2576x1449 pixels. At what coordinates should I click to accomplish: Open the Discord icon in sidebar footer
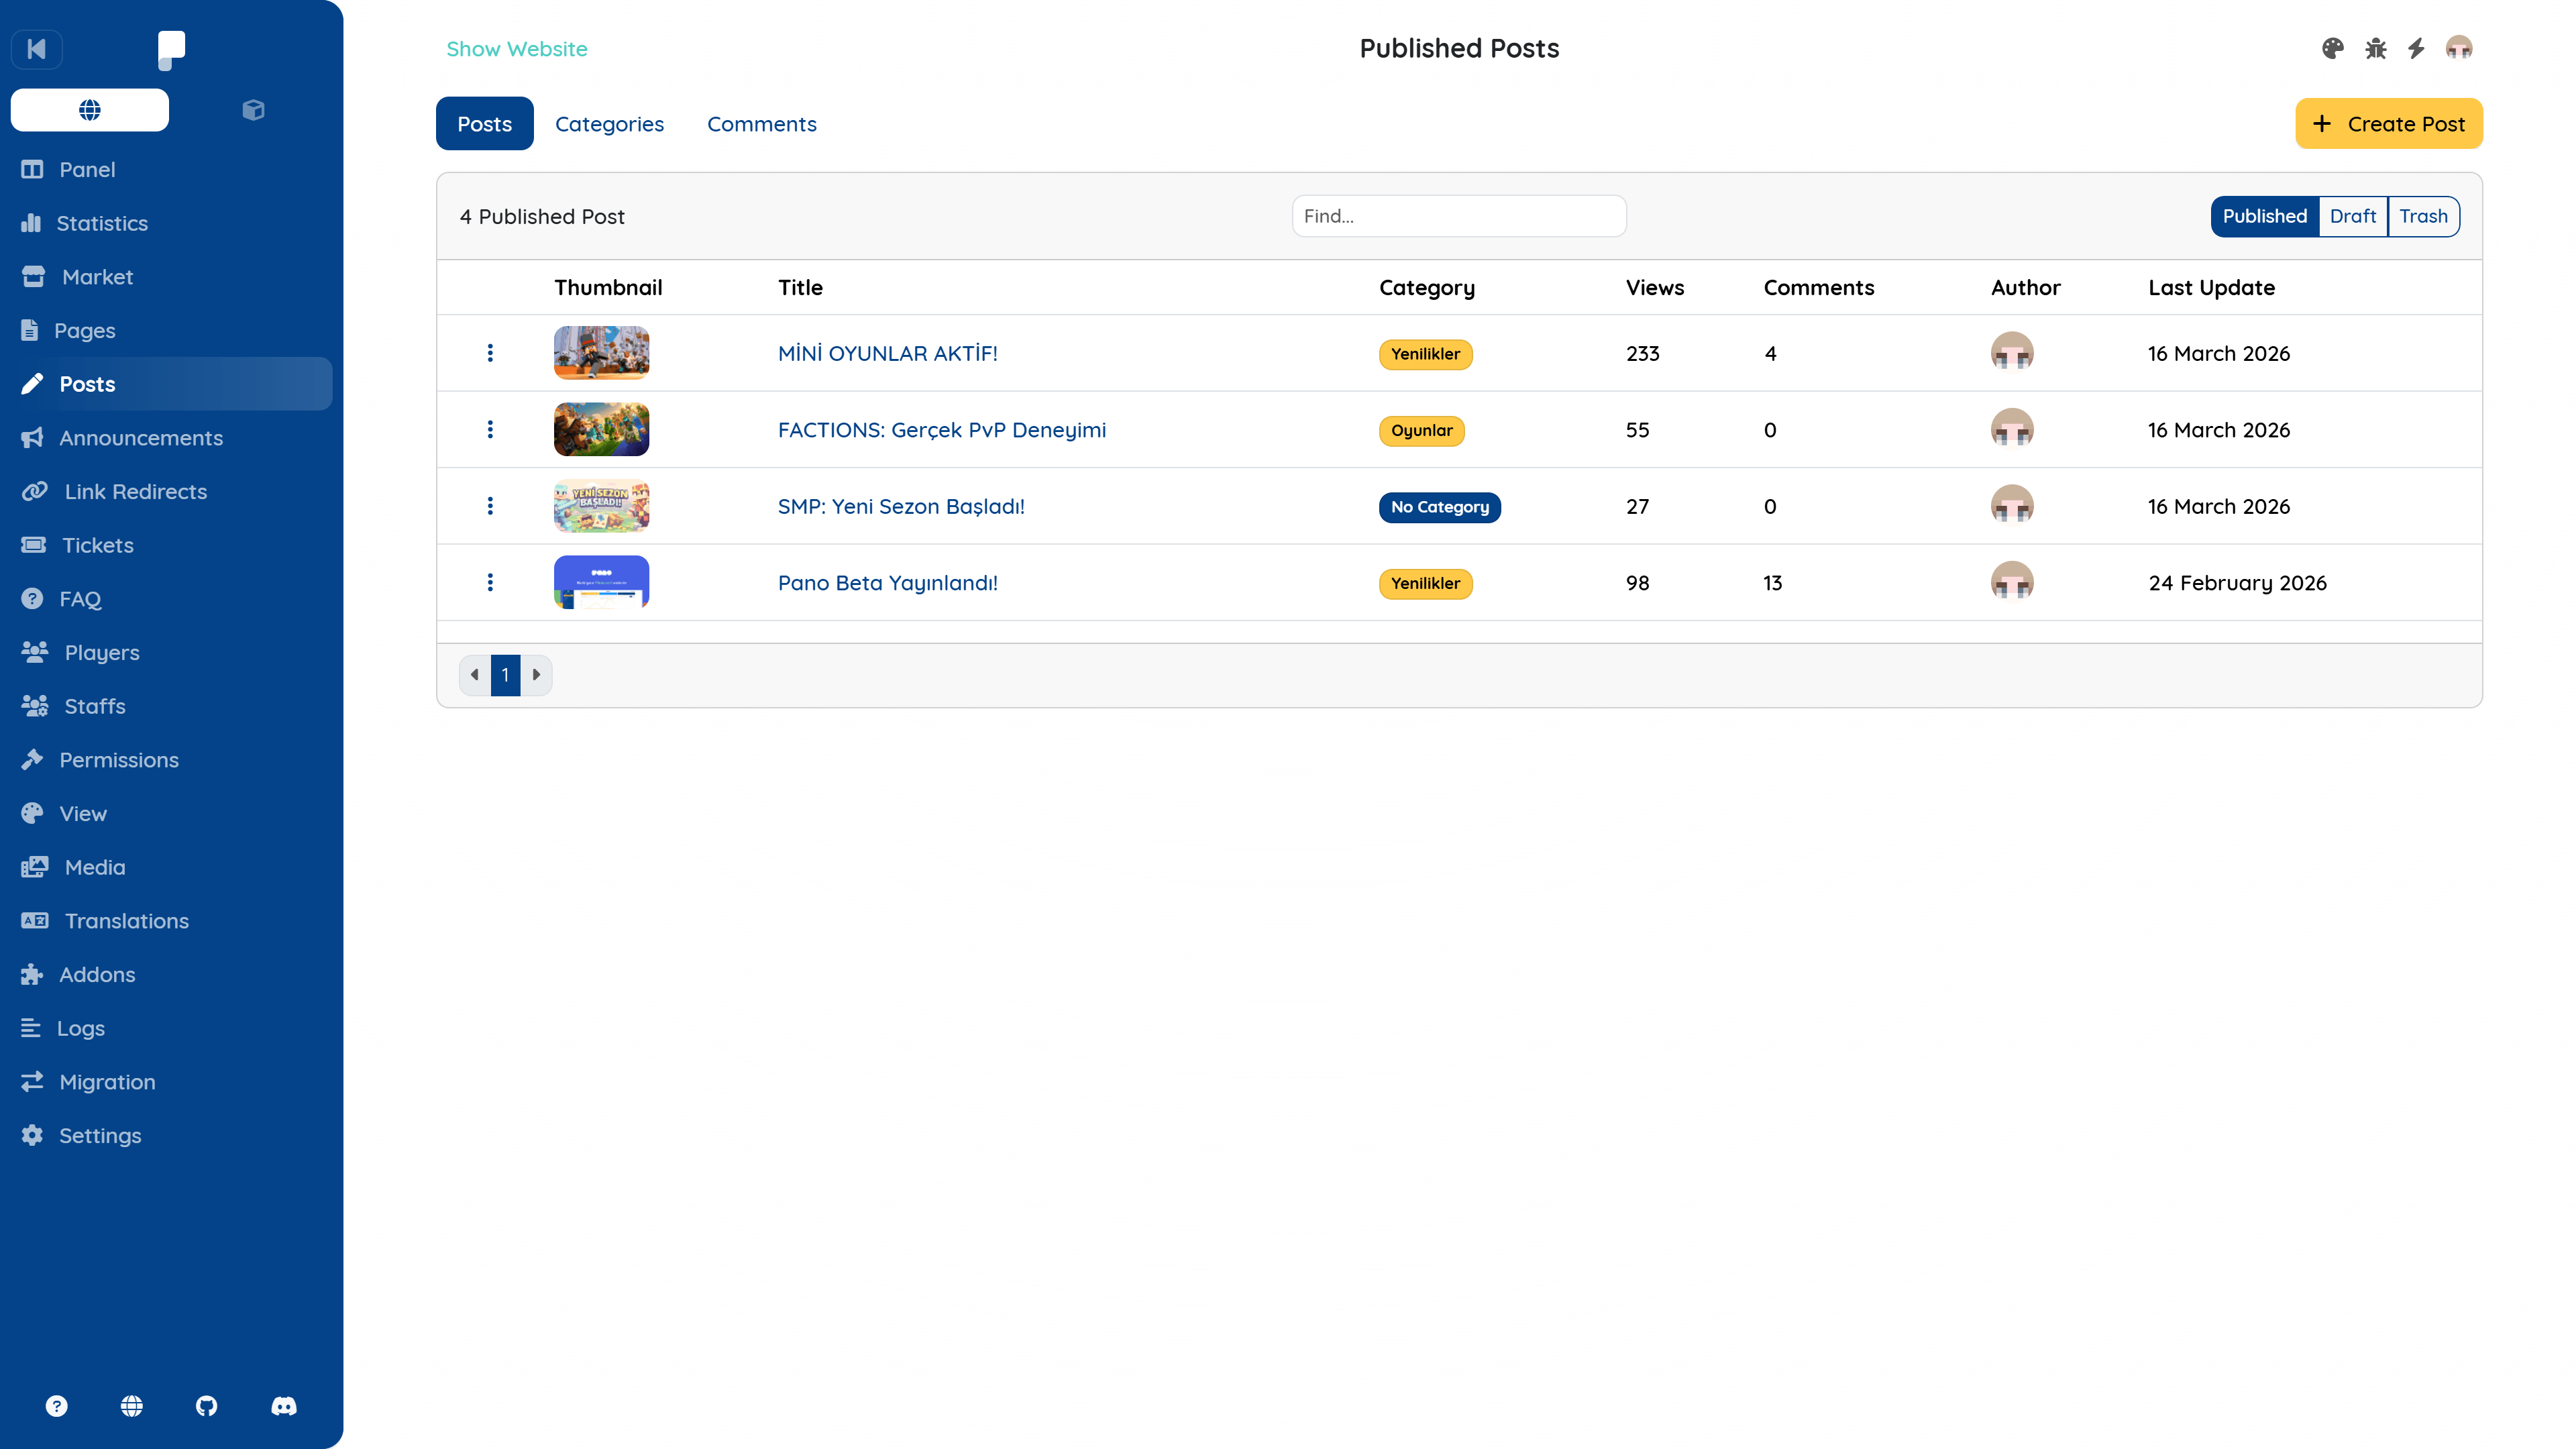pyautogui.click(x=284, y=1406)
